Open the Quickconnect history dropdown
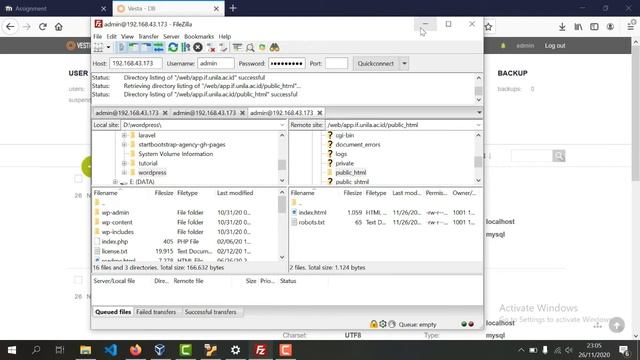The height and width of the screenshot is (360, 640). click(x=404, y=64)
